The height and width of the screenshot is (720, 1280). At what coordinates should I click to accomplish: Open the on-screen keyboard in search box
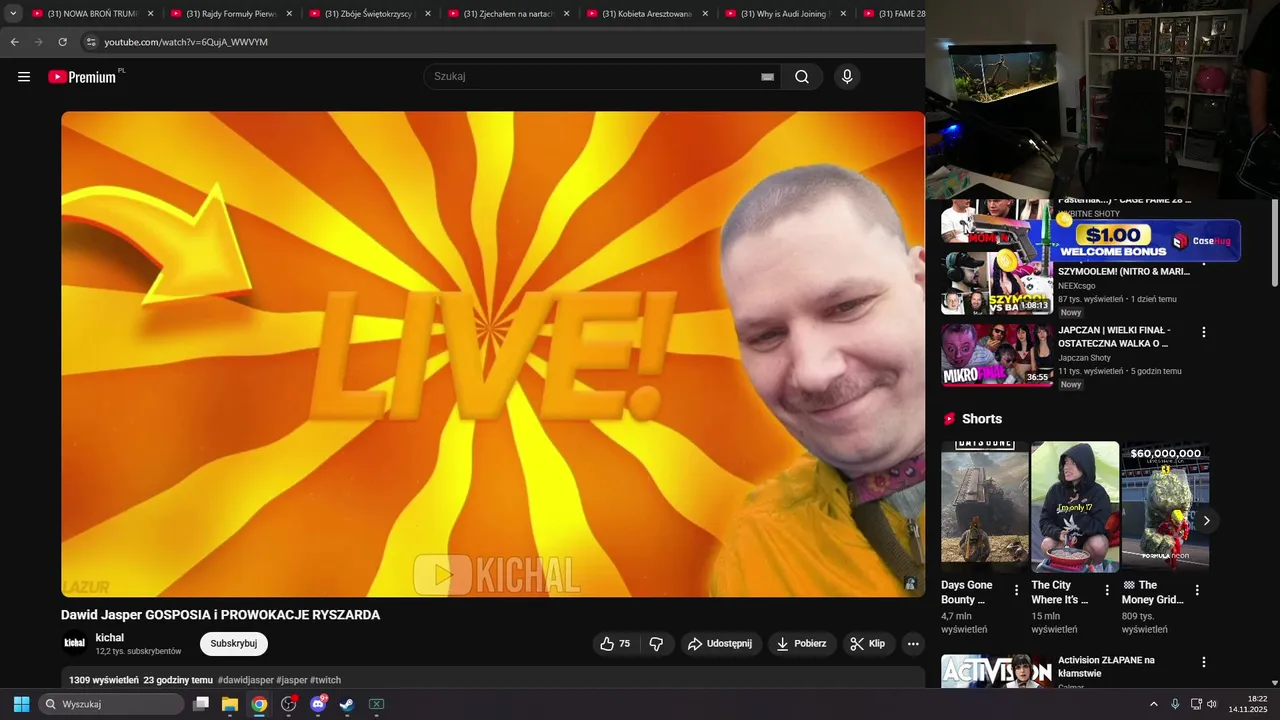point(768,77)
